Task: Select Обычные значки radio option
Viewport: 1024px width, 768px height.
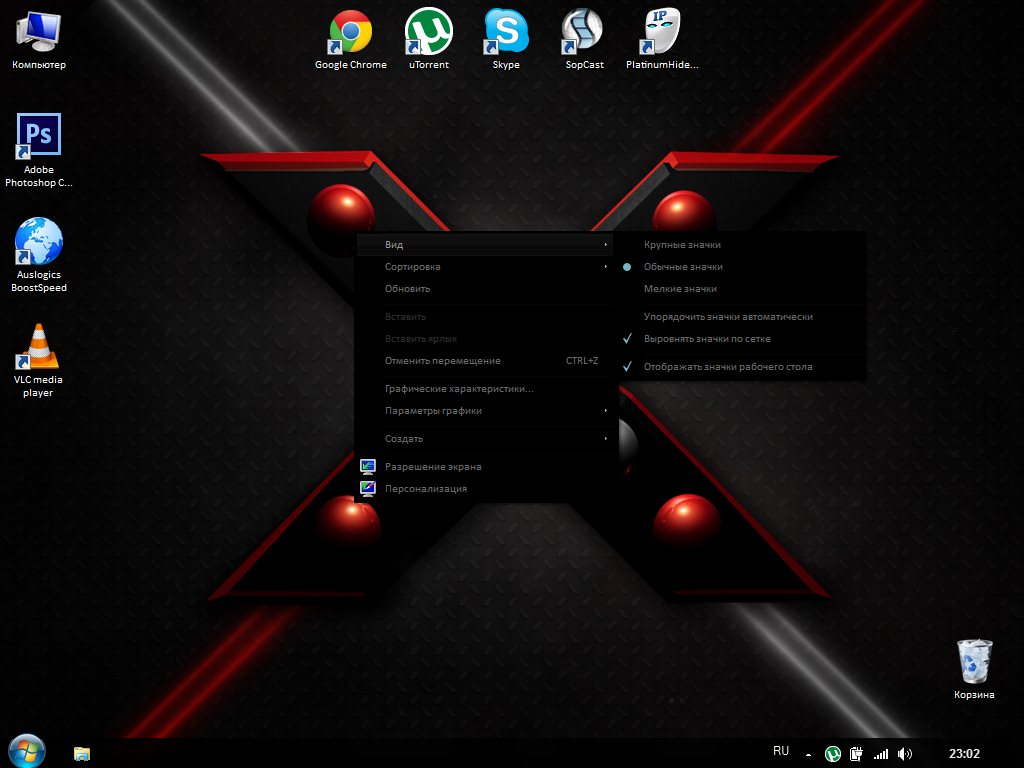Action: click(x=683, y=267)
